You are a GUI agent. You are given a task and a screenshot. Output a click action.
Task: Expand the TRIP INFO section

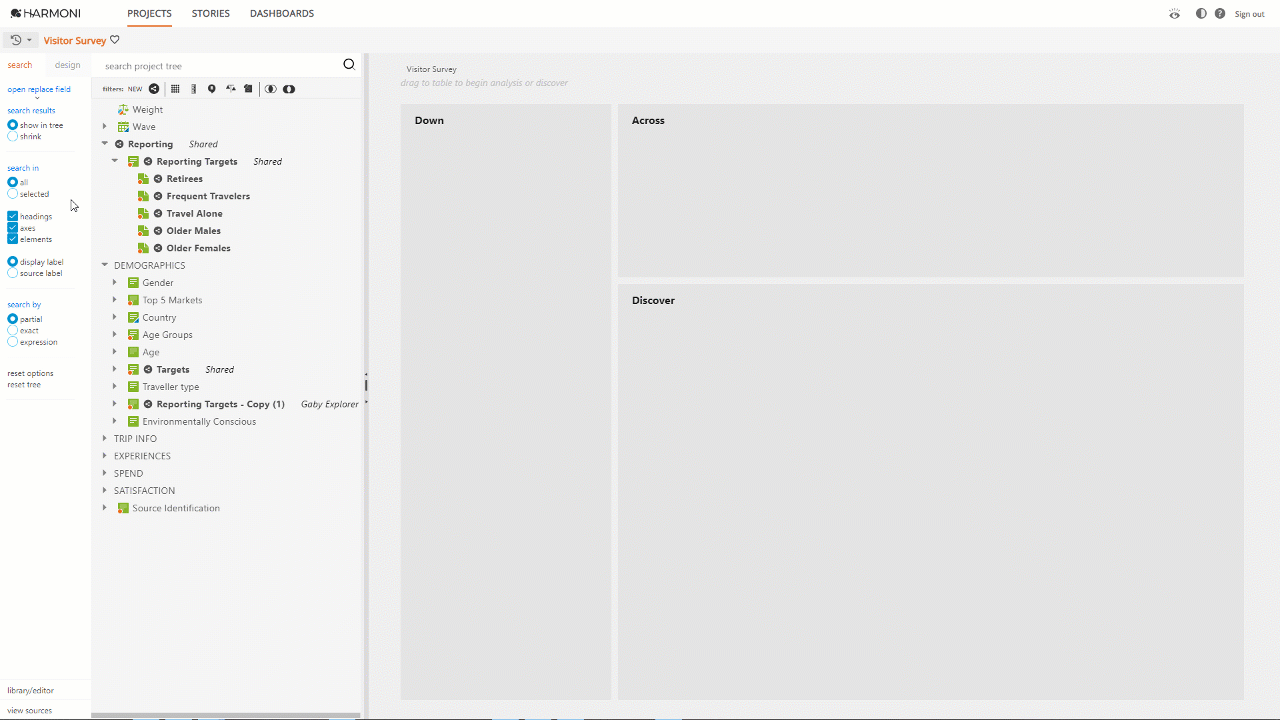105,439
